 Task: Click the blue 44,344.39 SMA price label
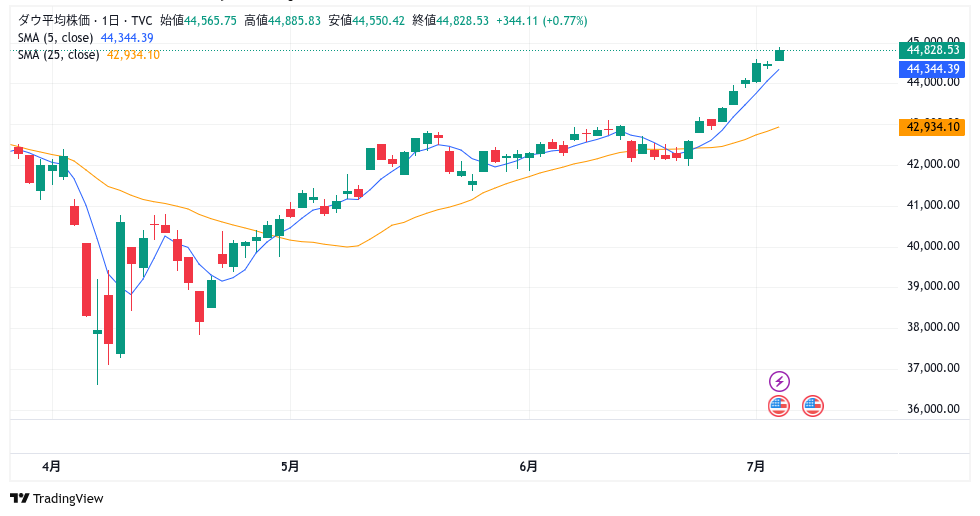[x=932, y=69]
